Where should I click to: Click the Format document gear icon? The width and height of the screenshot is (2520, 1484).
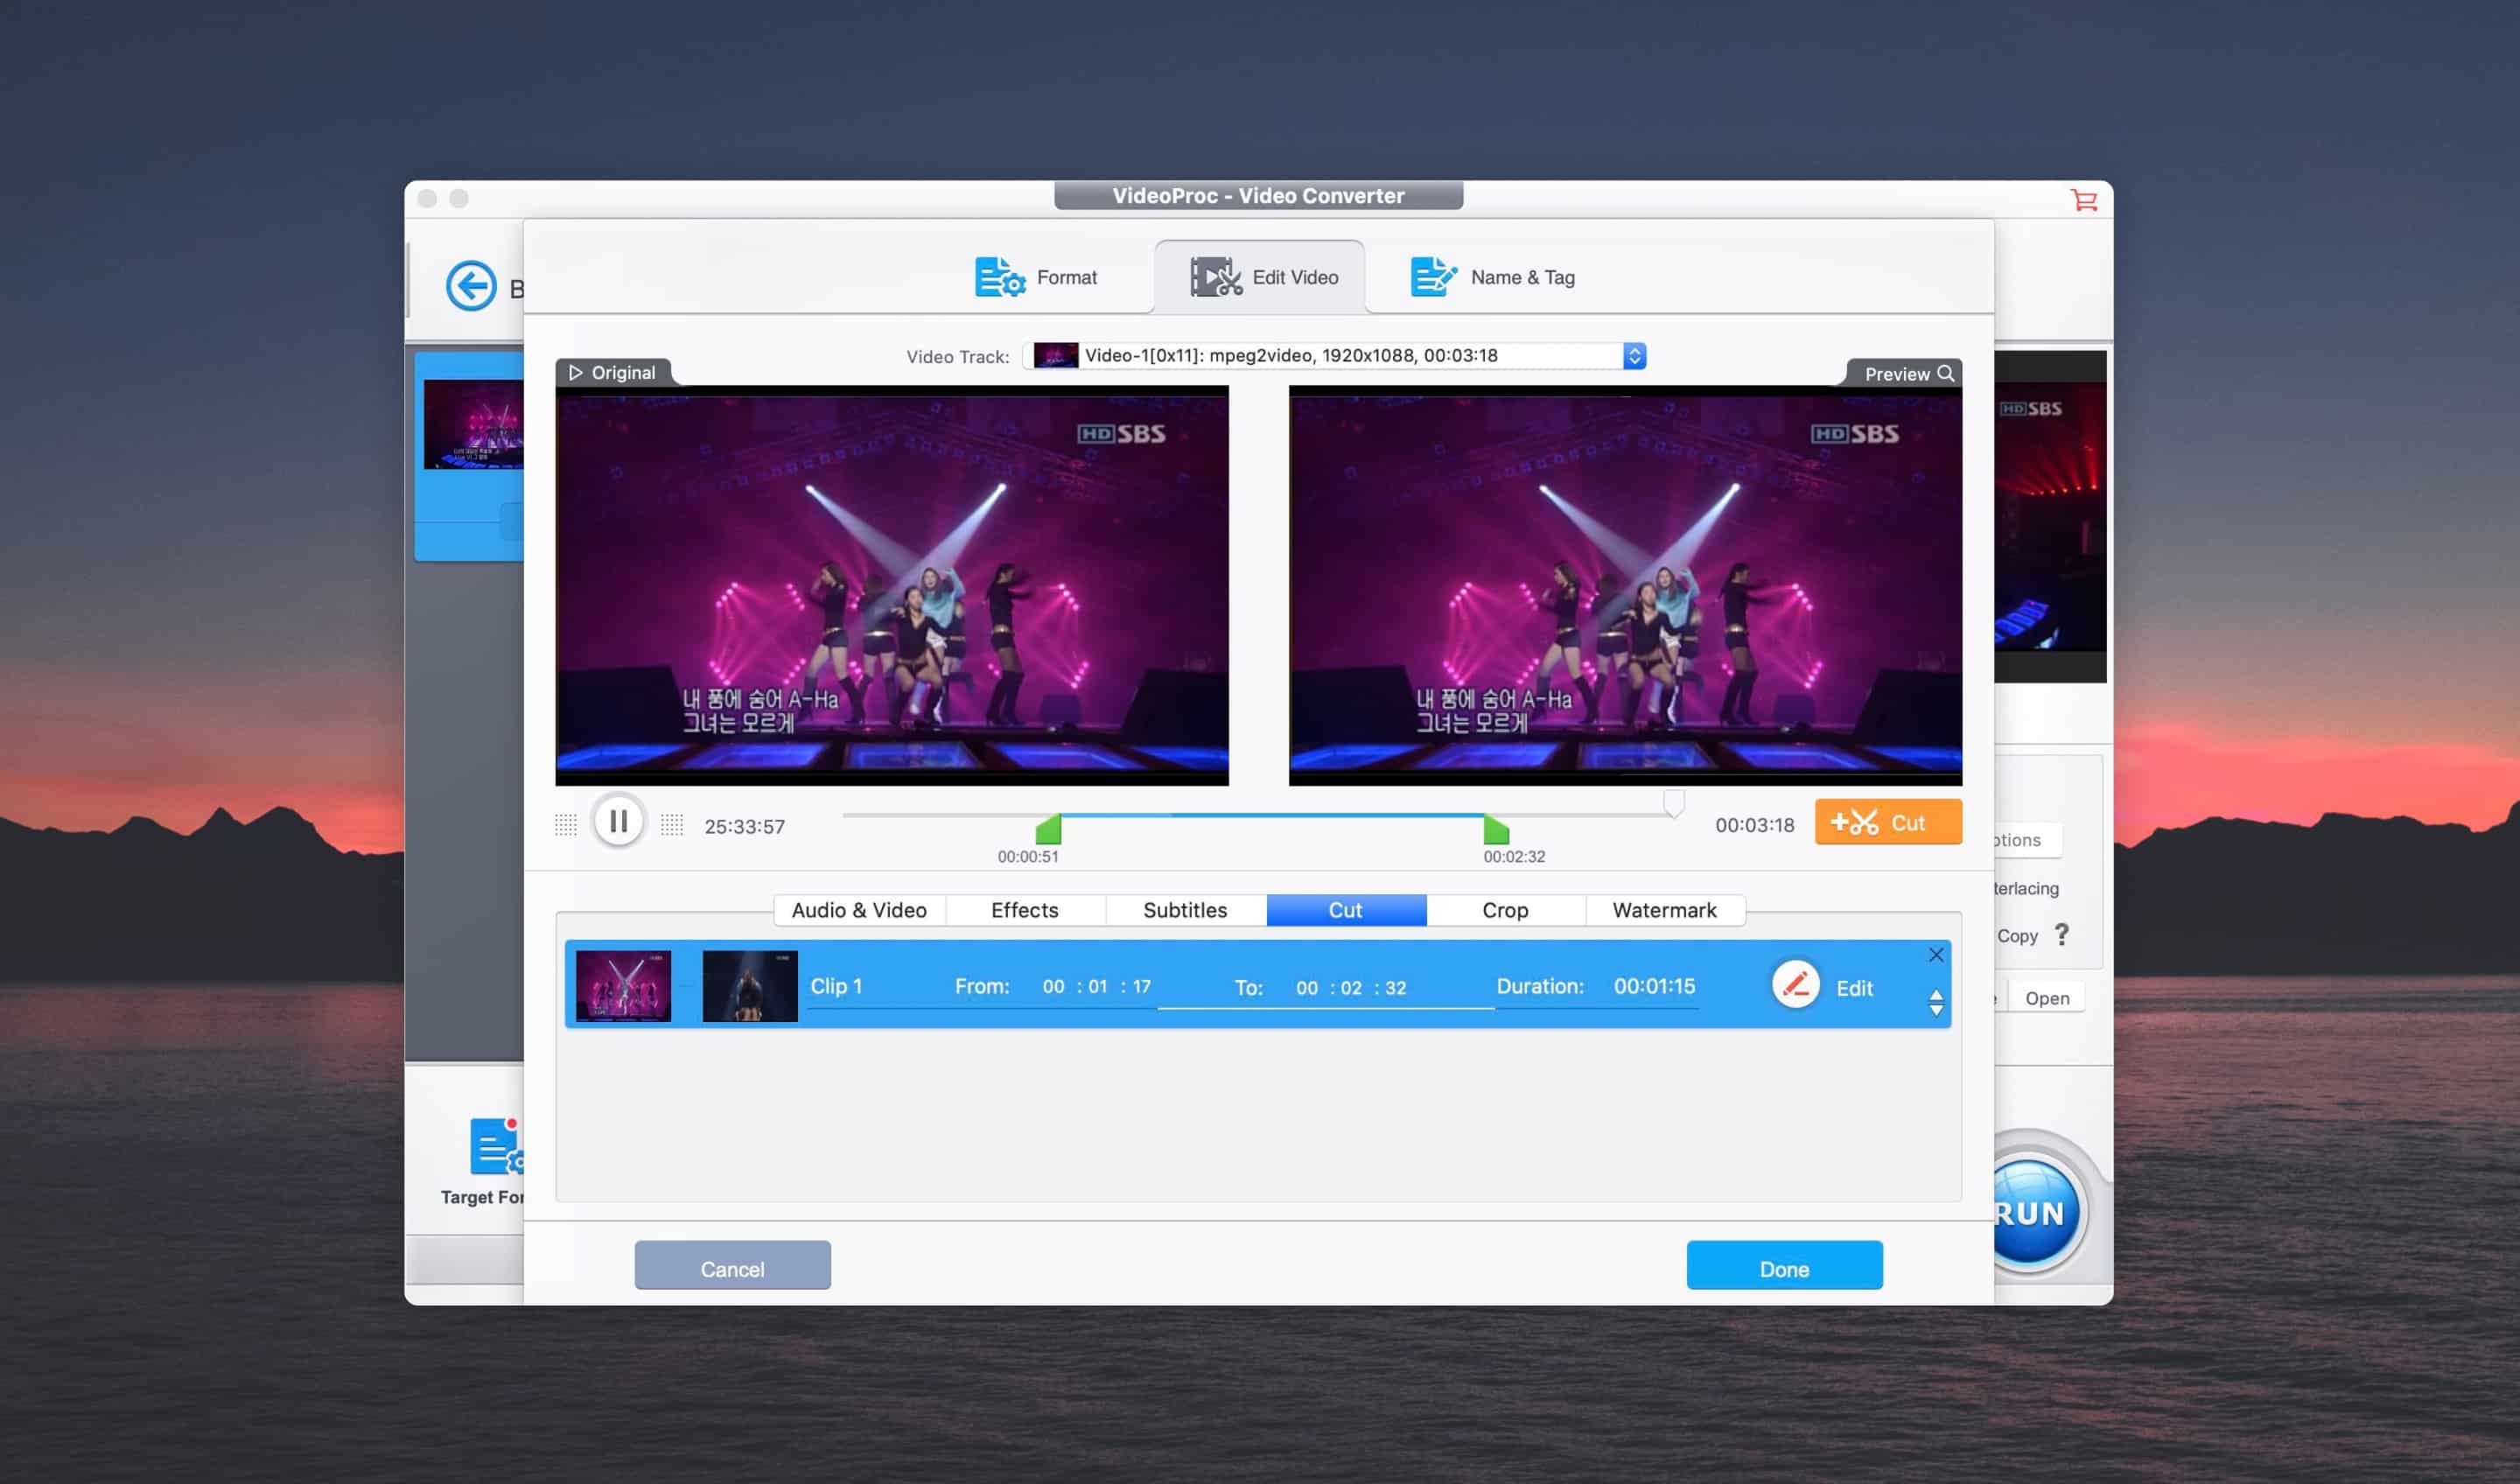[1000, 277]
